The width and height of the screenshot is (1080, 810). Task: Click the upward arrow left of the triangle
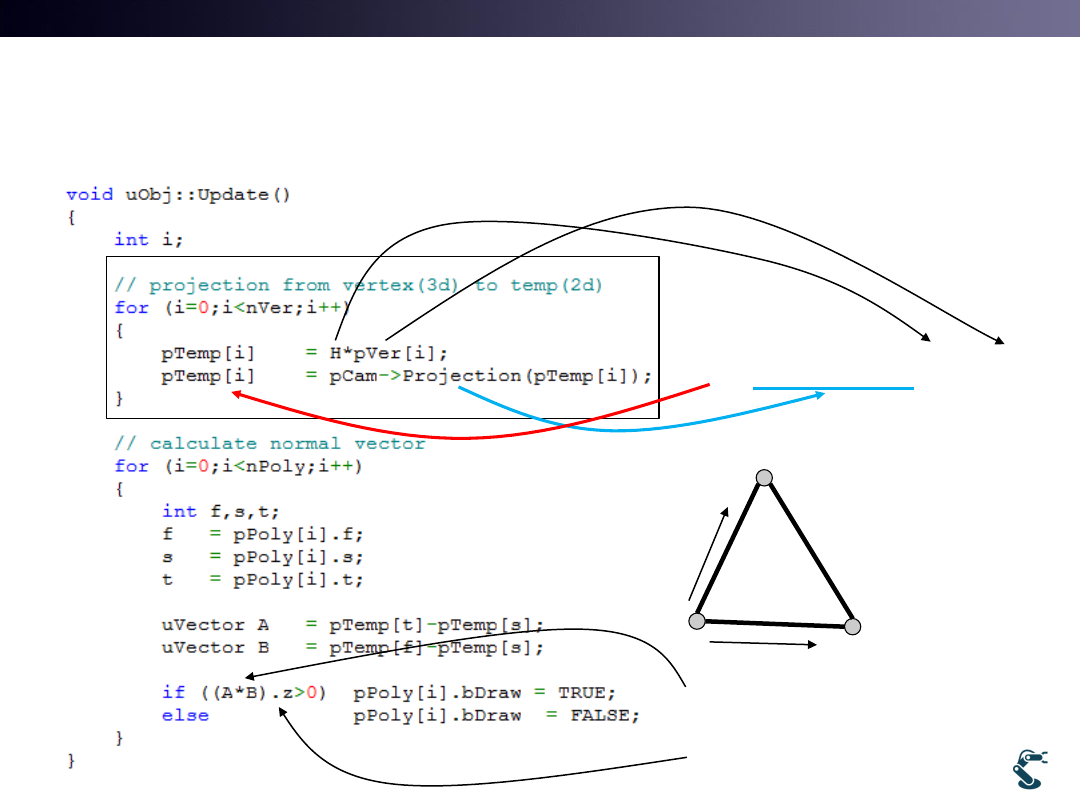(709, 554)
